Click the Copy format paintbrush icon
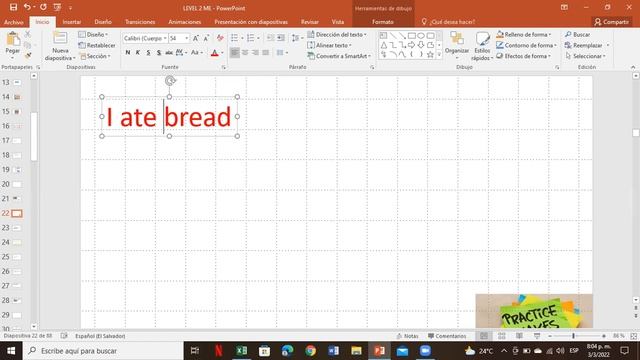The height and width of the screenshot is (360, 640). tap(28, 55)
